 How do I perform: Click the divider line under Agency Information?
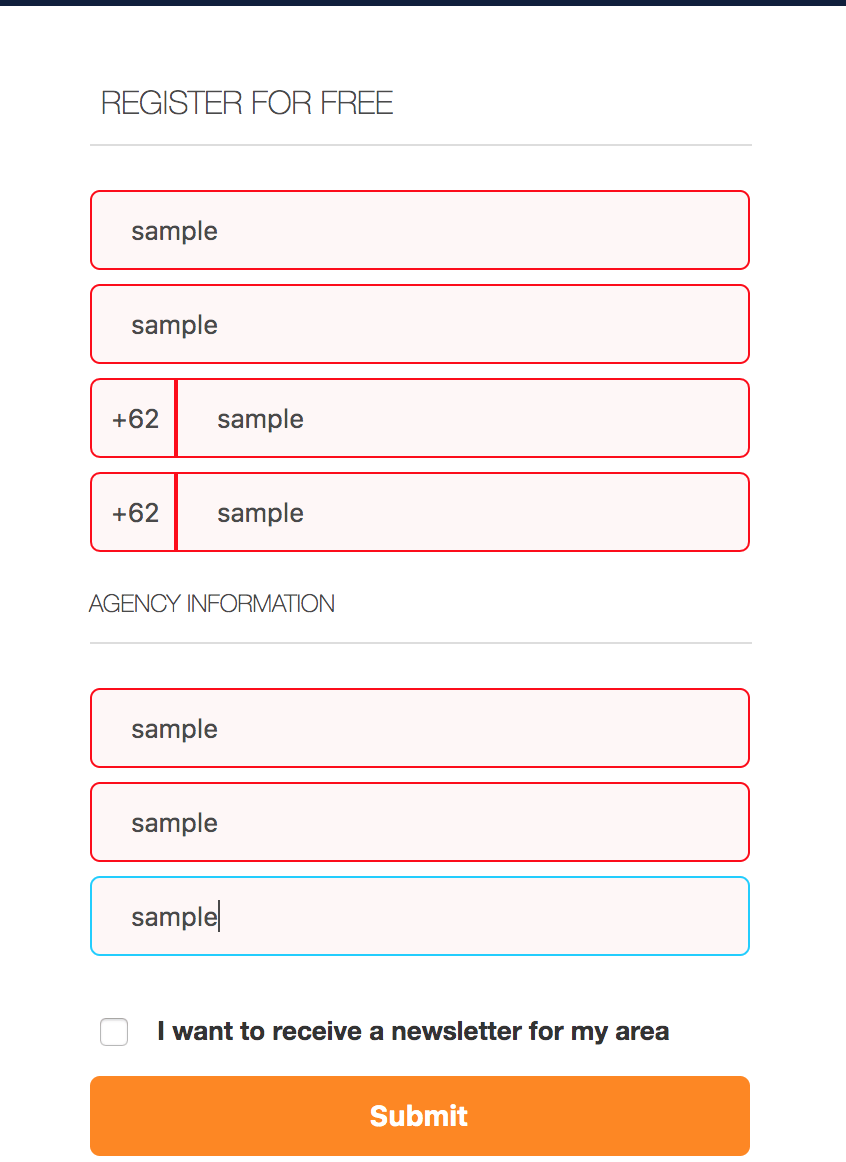[420, 643]
